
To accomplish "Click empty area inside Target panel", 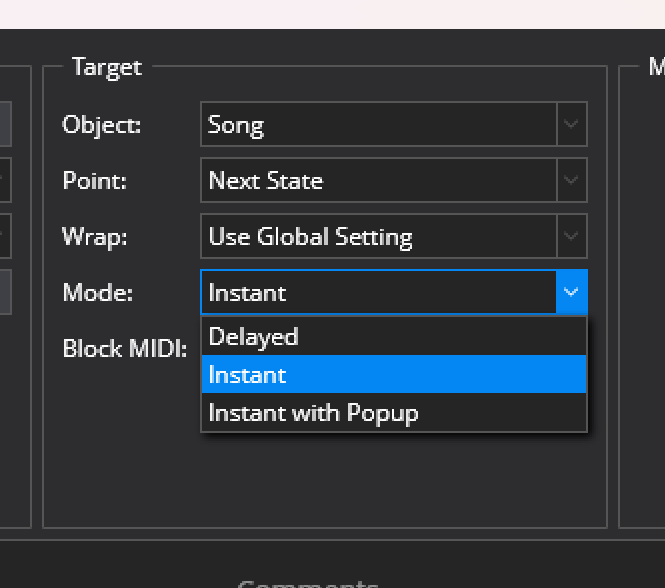I will (x=324, y=479).
